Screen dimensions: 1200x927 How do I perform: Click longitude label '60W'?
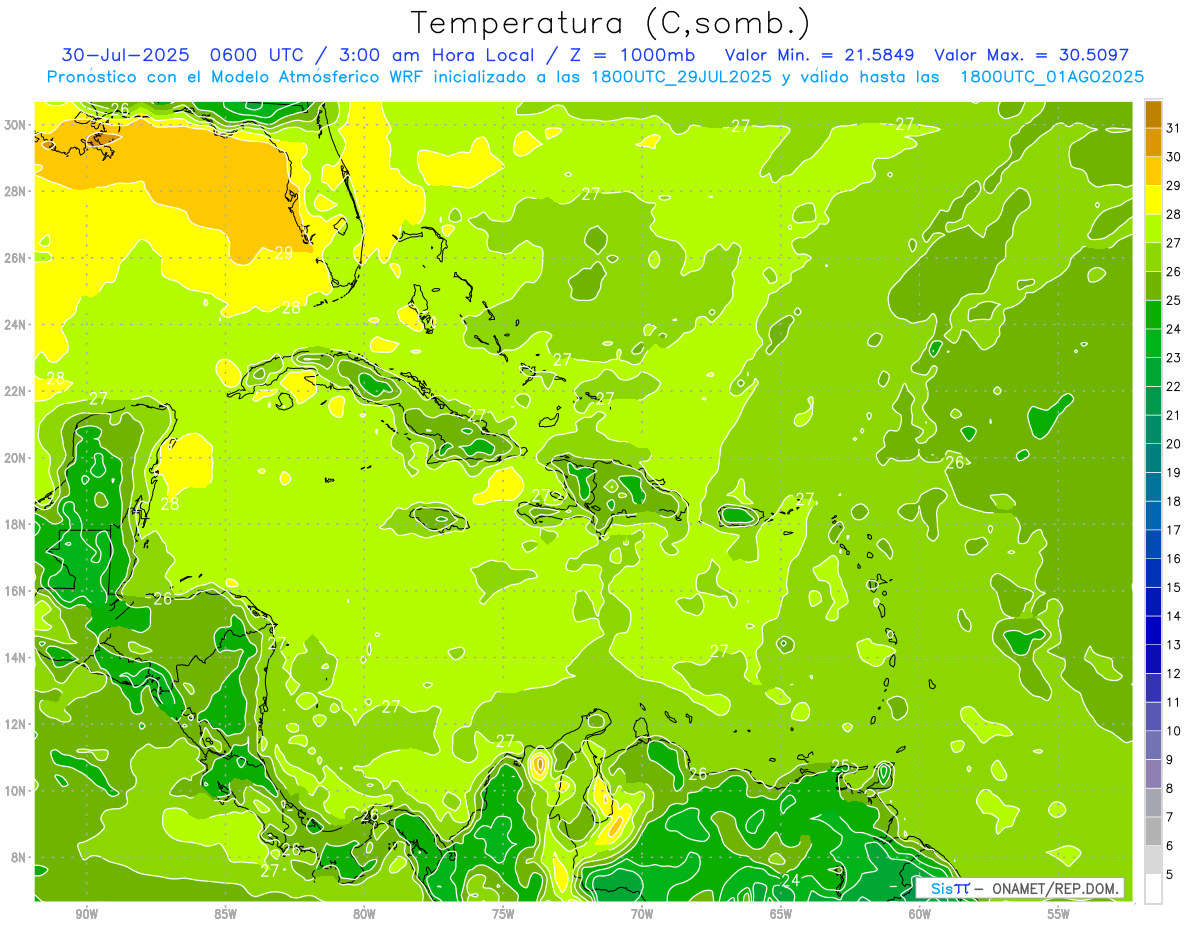920,913
